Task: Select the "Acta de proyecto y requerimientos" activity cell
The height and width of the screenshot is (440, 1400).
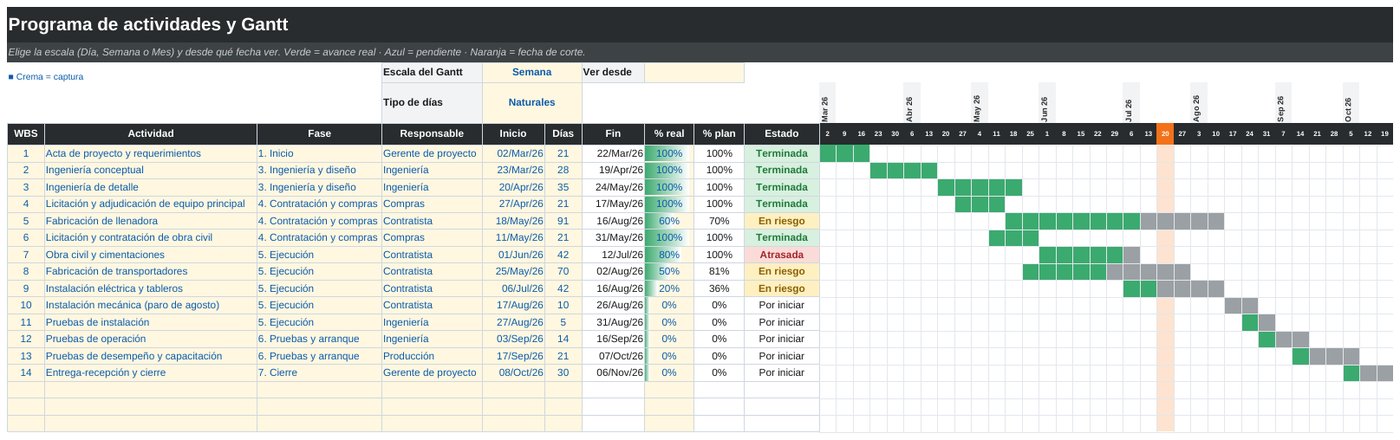Action: click(151, 154)
